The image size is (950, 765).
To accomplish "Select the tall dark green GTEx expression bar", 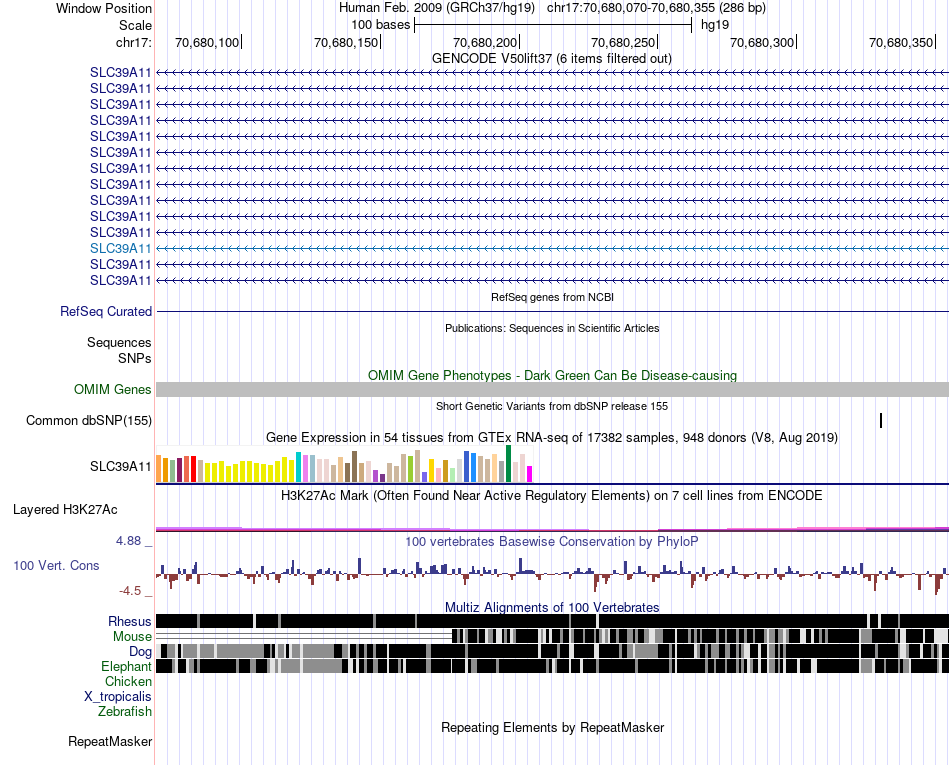I will [508, 464].
